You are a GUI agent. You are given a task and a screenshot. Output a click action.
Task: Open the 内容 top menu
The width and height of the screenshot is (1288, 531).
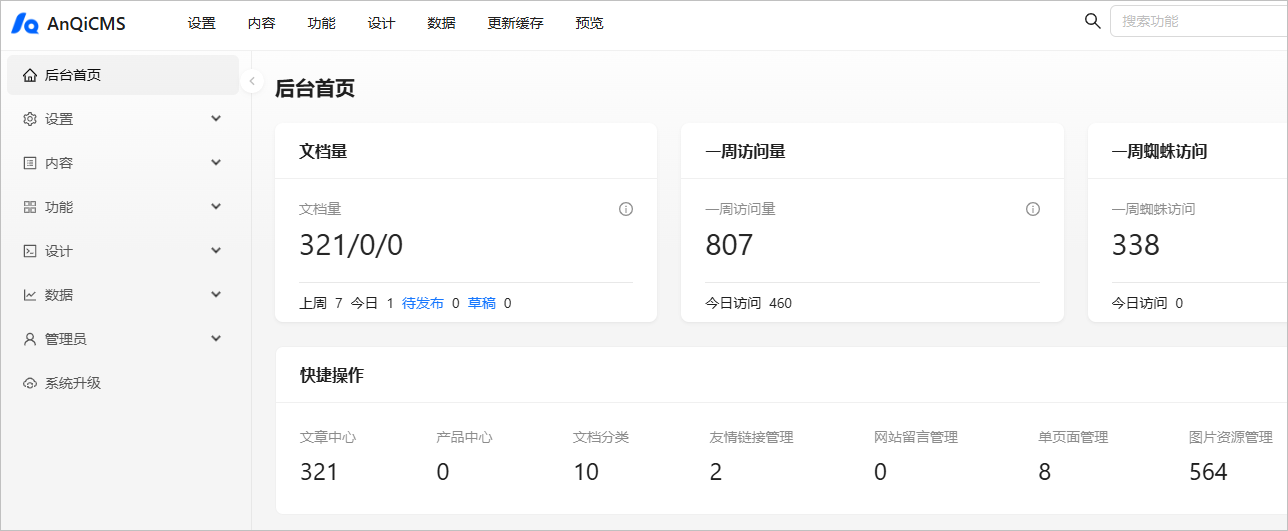click(x=261, y=23)
